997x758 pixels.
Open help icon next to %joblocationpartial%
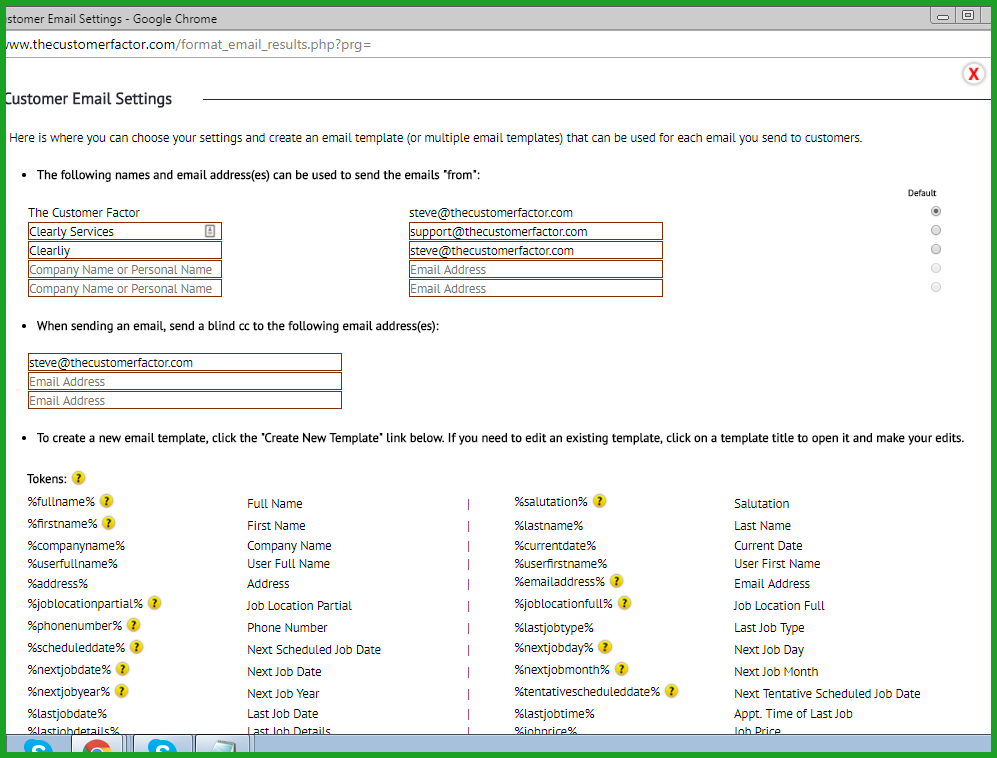[x=155, y=603]
